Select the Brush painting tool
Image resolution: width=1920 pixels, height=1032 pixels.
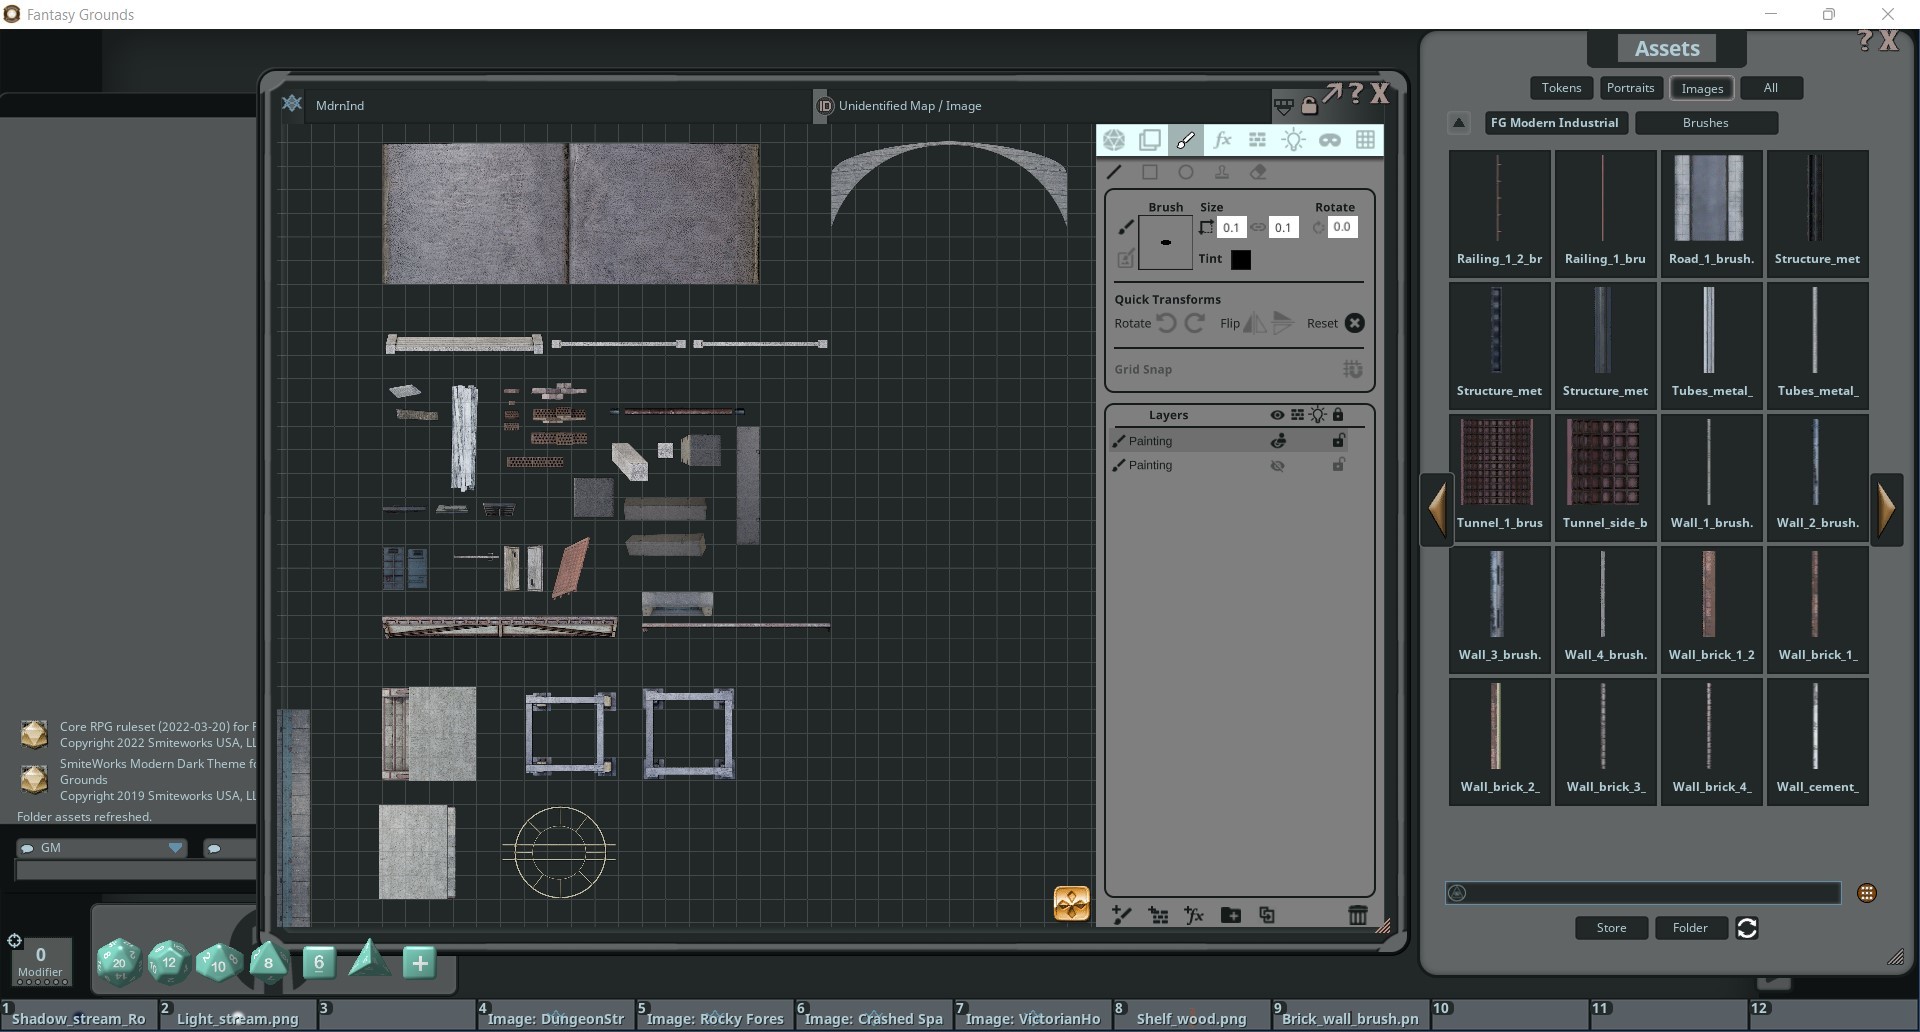(1186, 140)
